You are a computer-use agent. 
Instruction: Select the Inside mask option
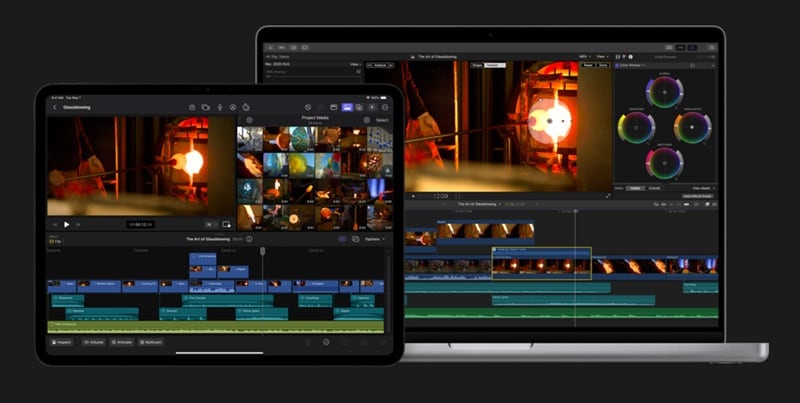tap(635, 188)
